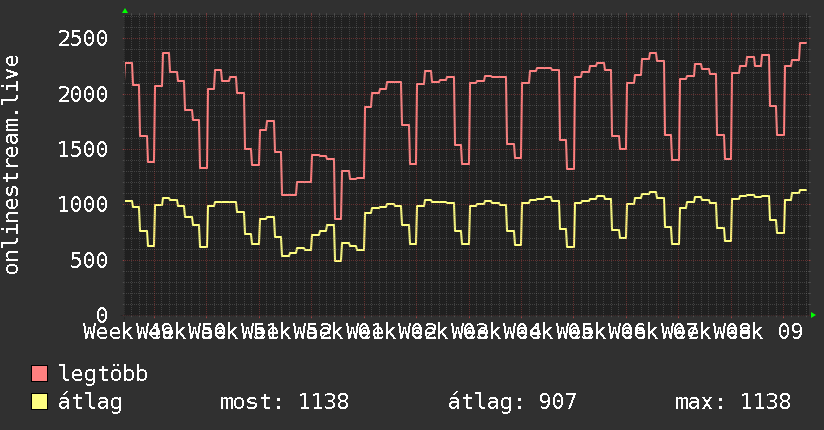Click the 1000 y-axis label

pyautogui.click(x=83, y=204)
